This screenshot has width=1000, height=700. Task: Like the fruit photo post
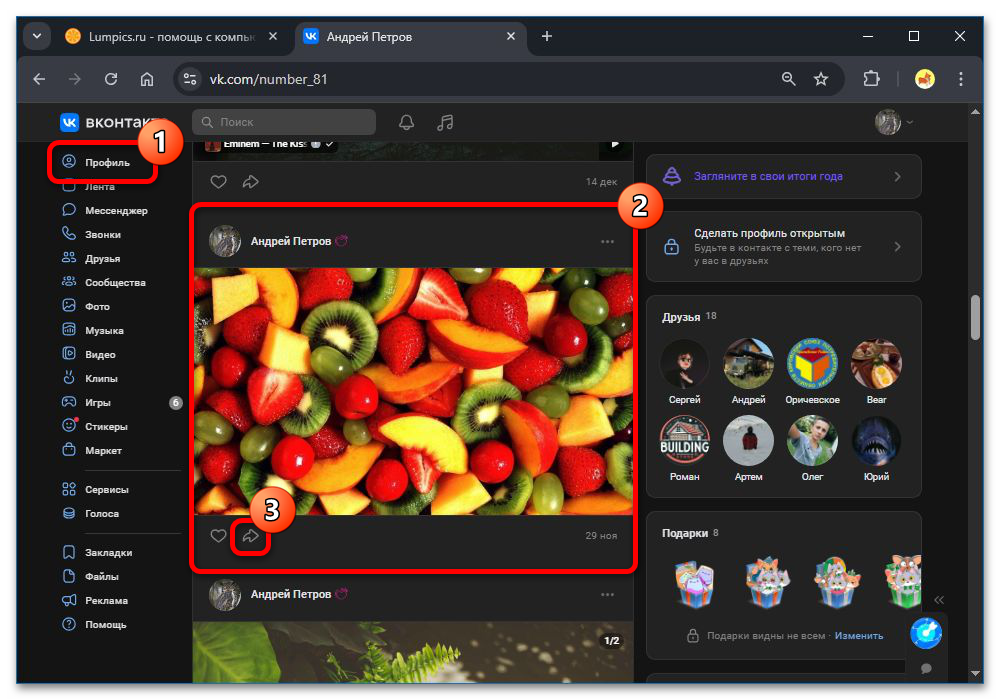pos(219,536)
